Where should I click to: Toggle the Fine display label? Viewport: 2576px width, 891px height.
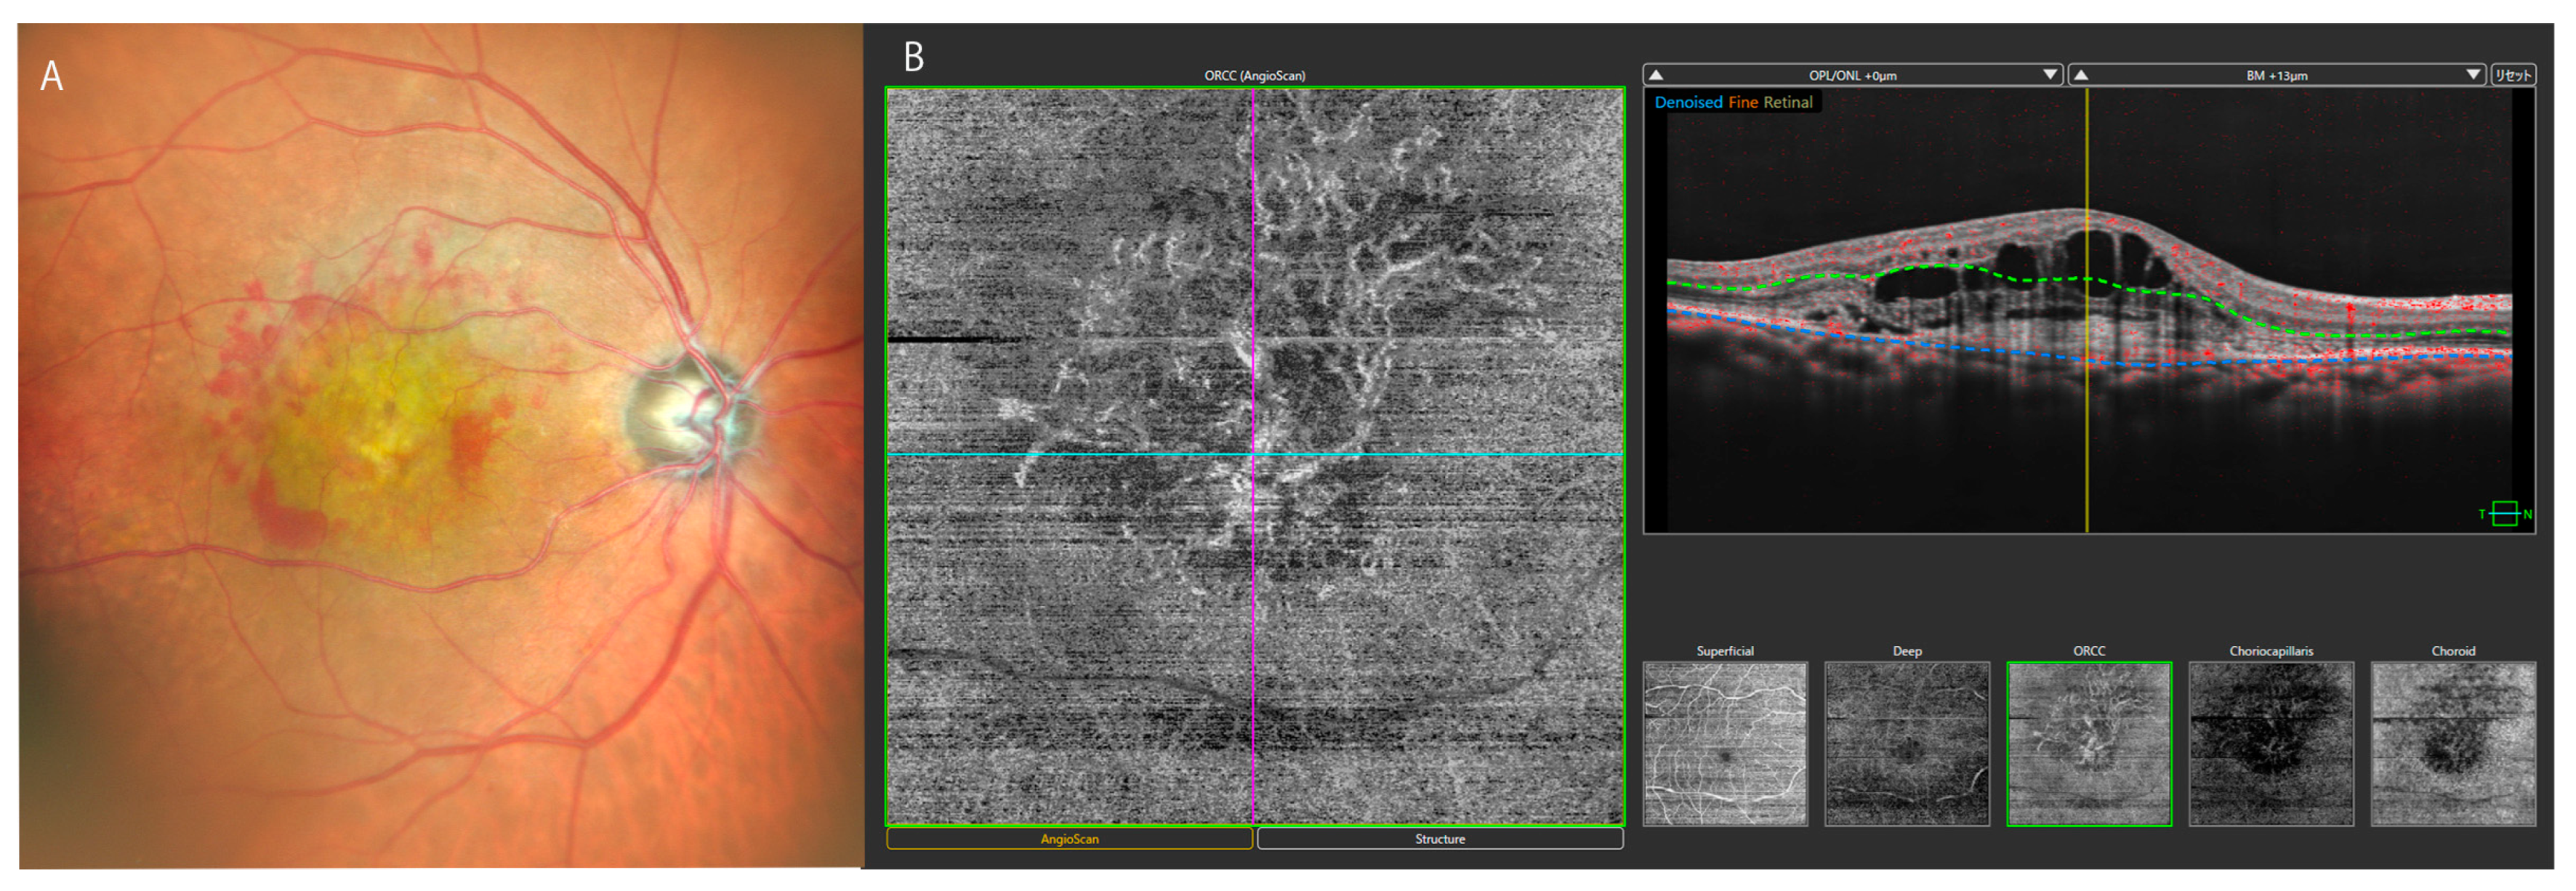coord(1742,102)
